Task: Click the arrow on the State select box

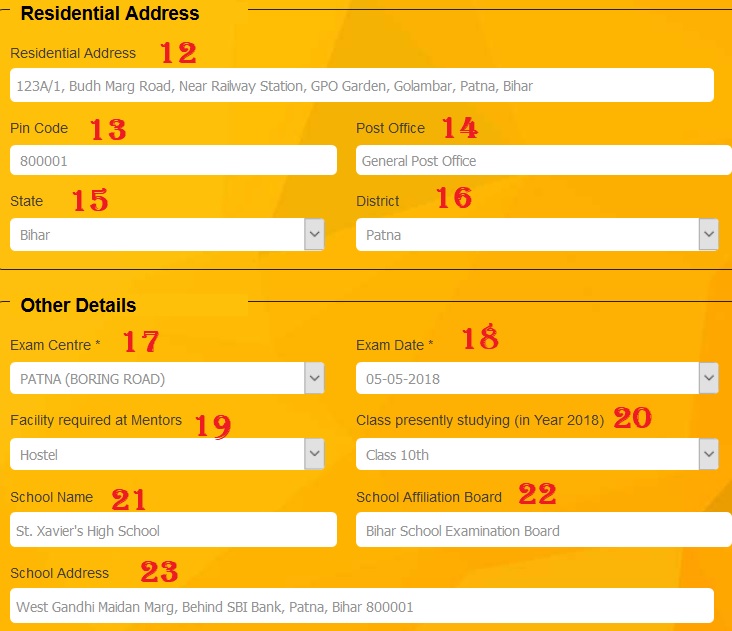Action: tap(315, 235)
